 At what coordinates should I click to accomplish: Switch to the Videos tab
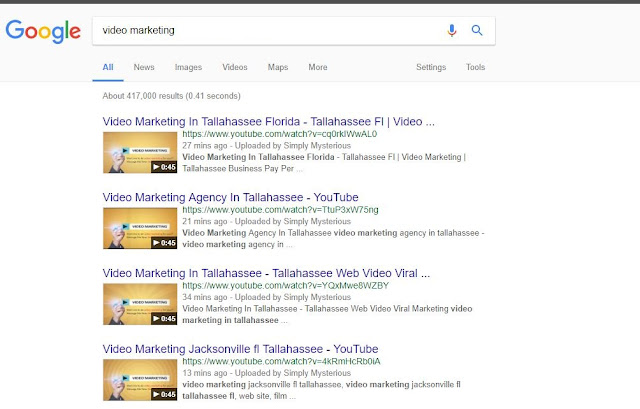point(235,67)
